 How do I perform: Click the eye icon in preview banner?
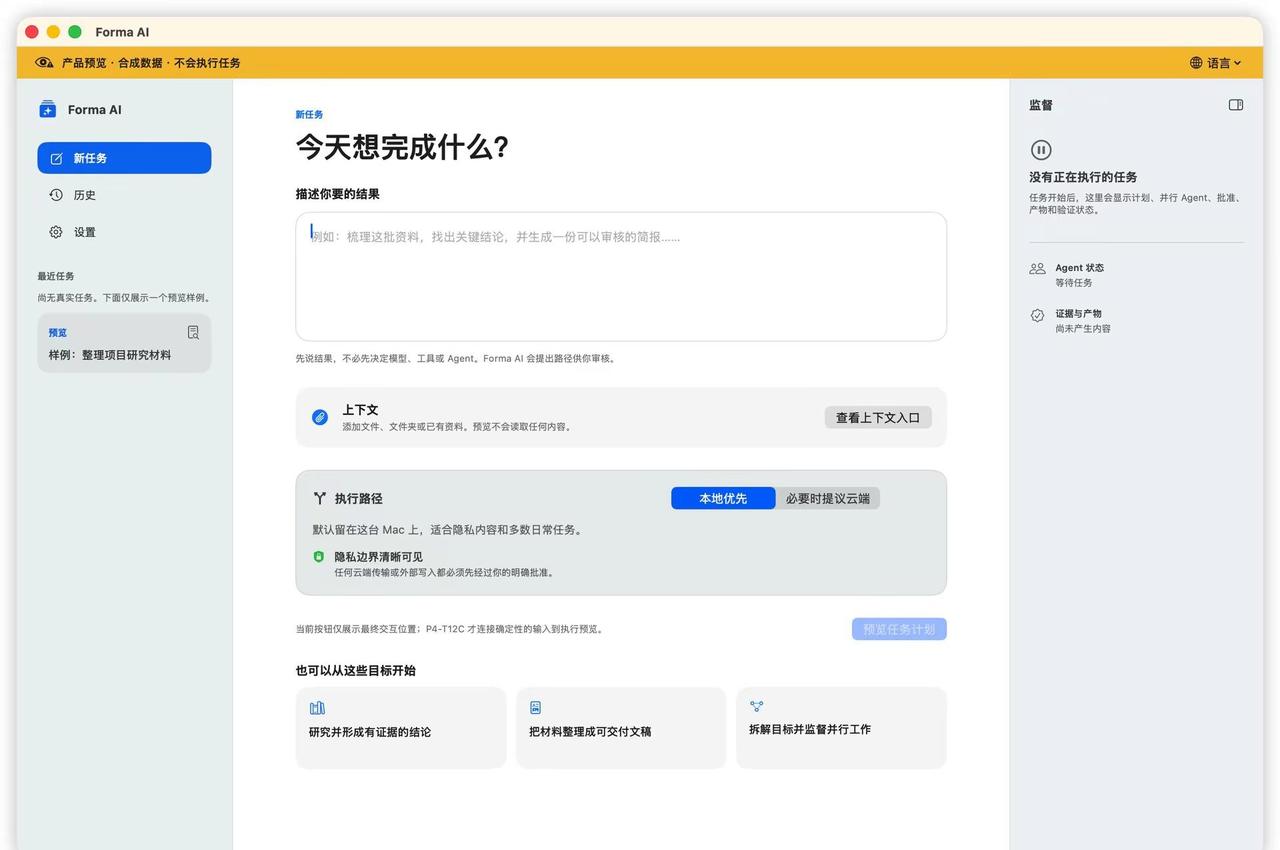pos(44,62)
